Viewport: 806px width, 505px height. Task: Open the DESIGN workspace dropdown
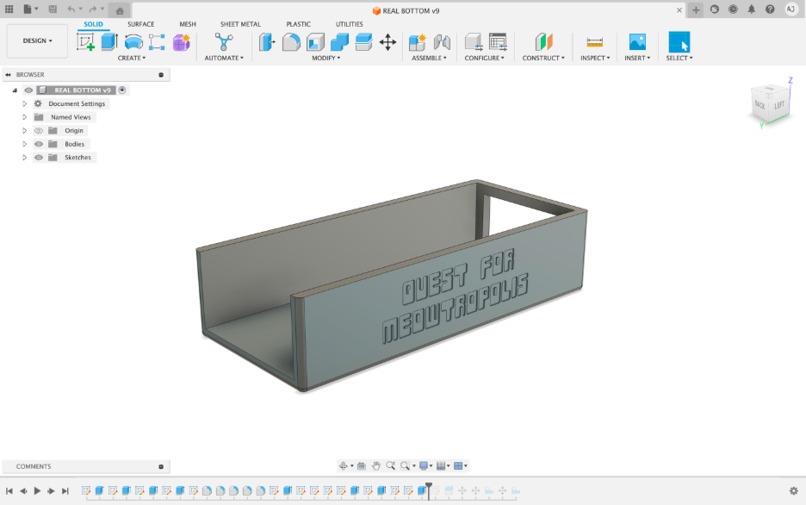37,41
